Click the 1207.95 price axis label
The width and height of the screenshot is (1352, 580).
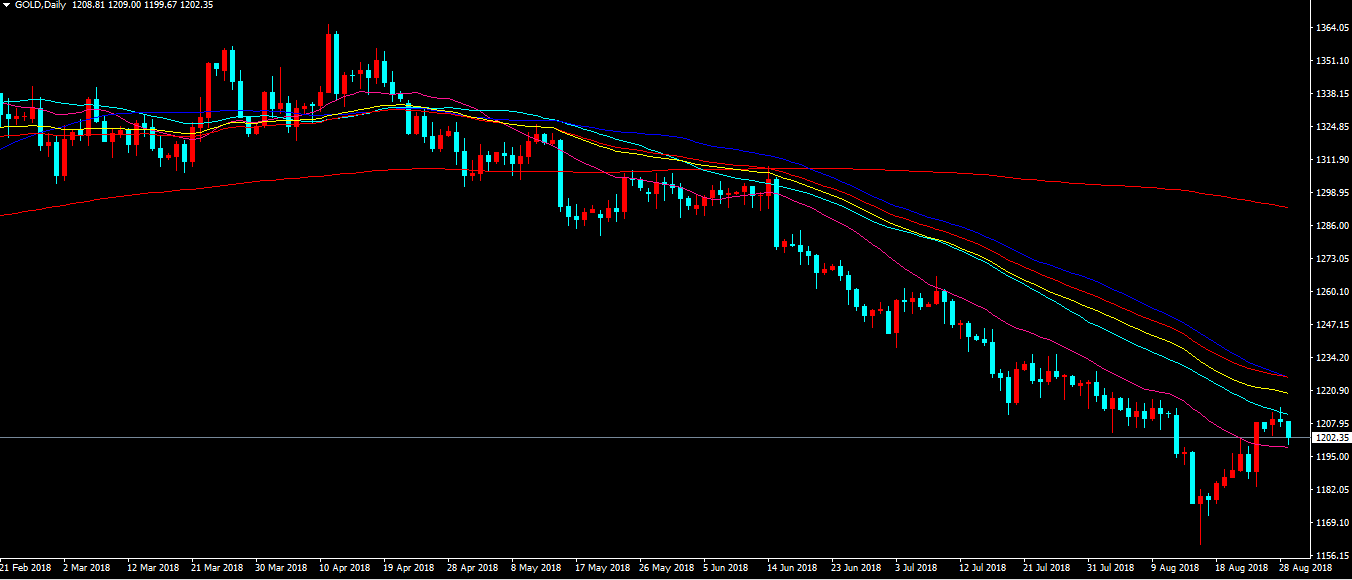point(1335,424)
